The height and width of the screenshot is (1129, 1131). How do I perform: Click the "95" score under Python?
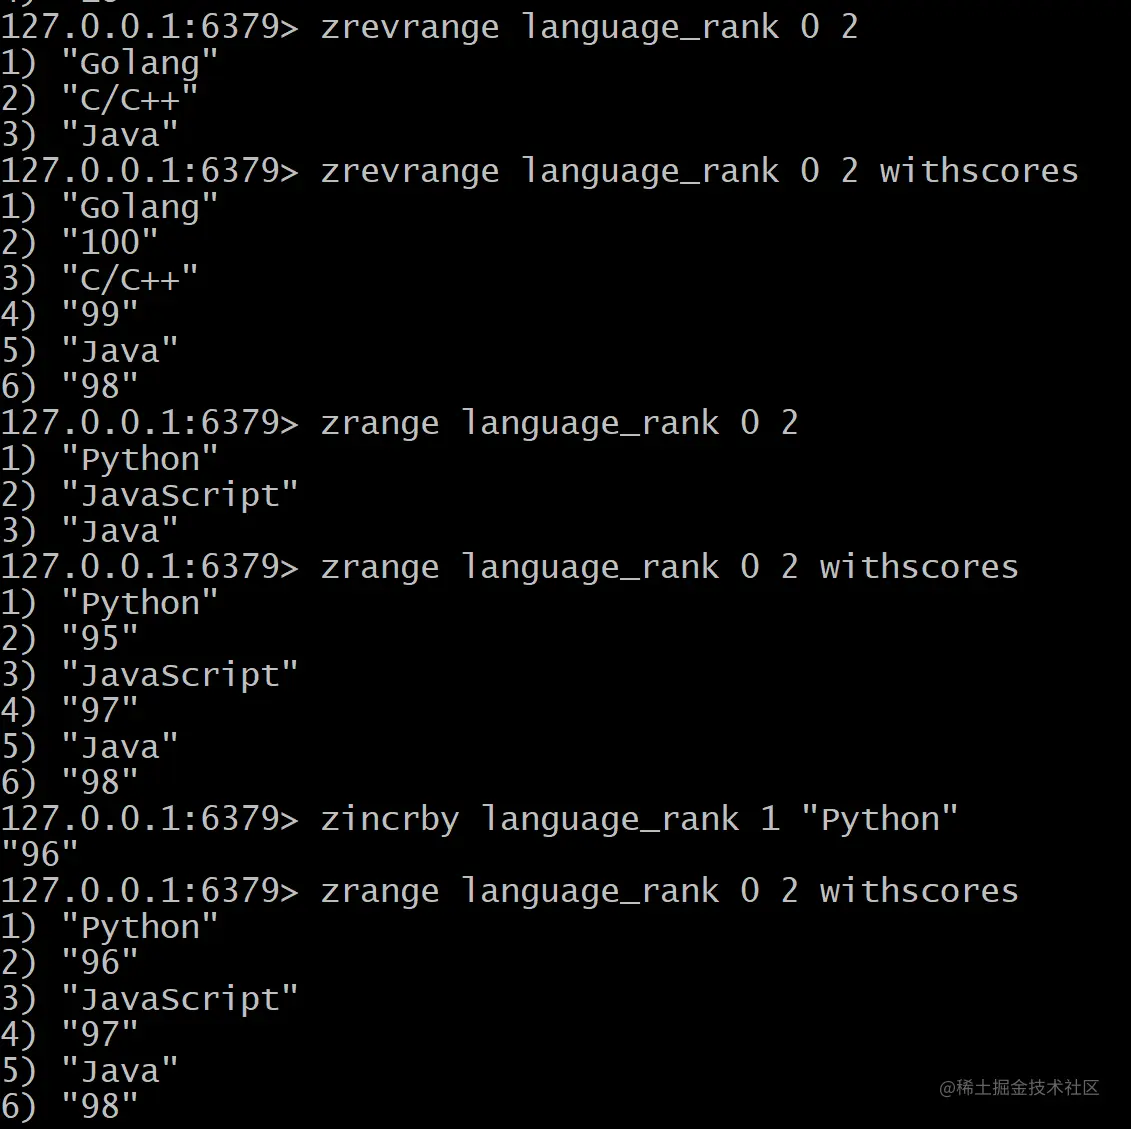[100, 638]
